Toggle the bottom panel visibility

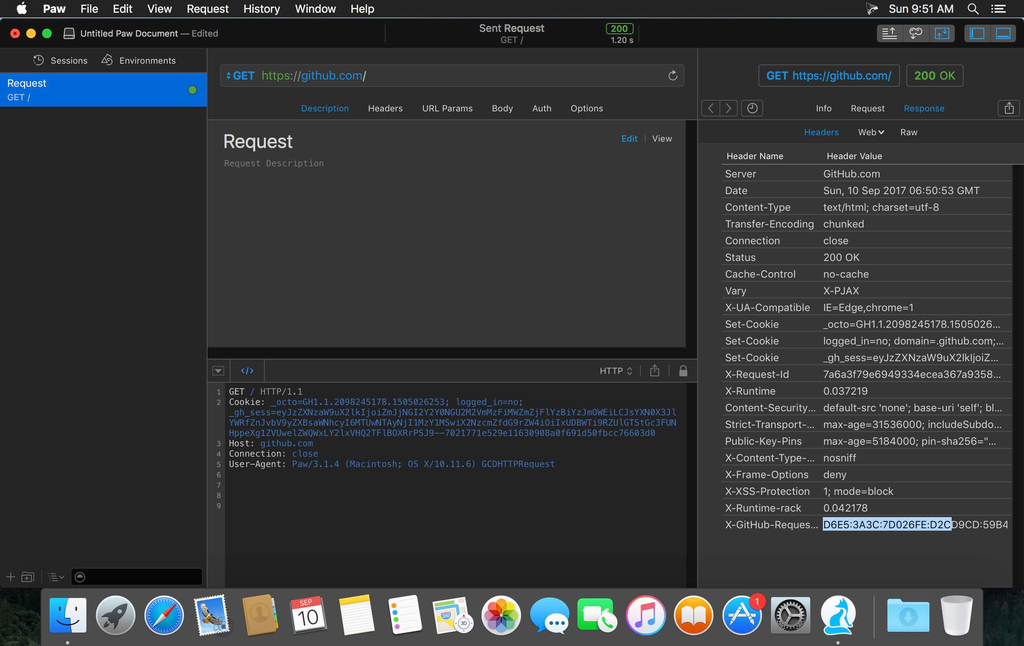tap(1002, 33)
